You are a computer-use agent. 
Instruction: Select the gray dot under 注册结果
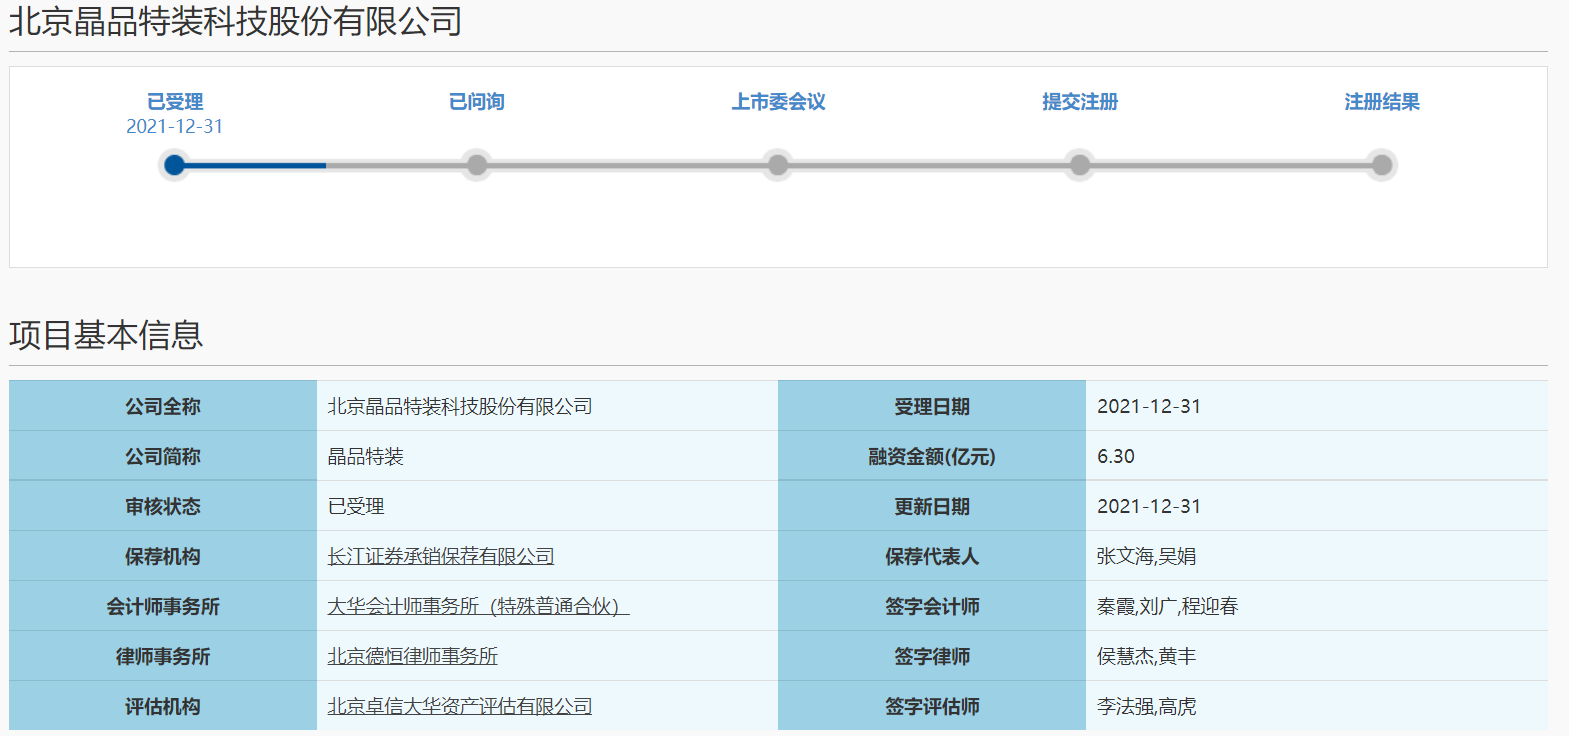[x=1382, y=165]
